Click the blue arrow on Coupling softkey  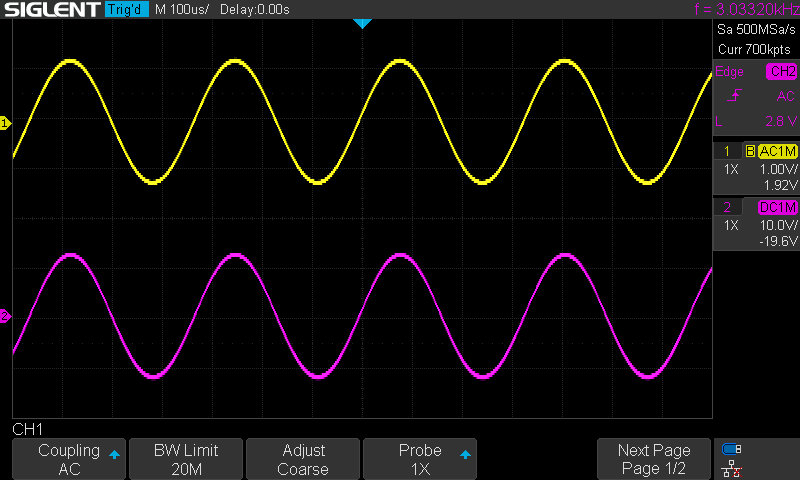click(x=114, y=454)
